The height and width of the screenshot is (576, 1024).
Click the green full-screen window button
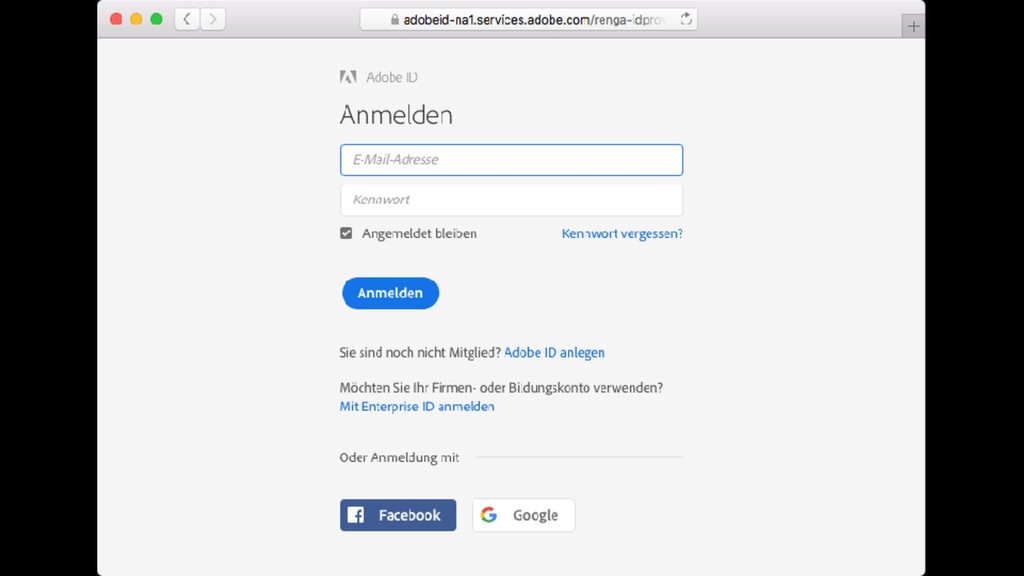pos(156,19)
